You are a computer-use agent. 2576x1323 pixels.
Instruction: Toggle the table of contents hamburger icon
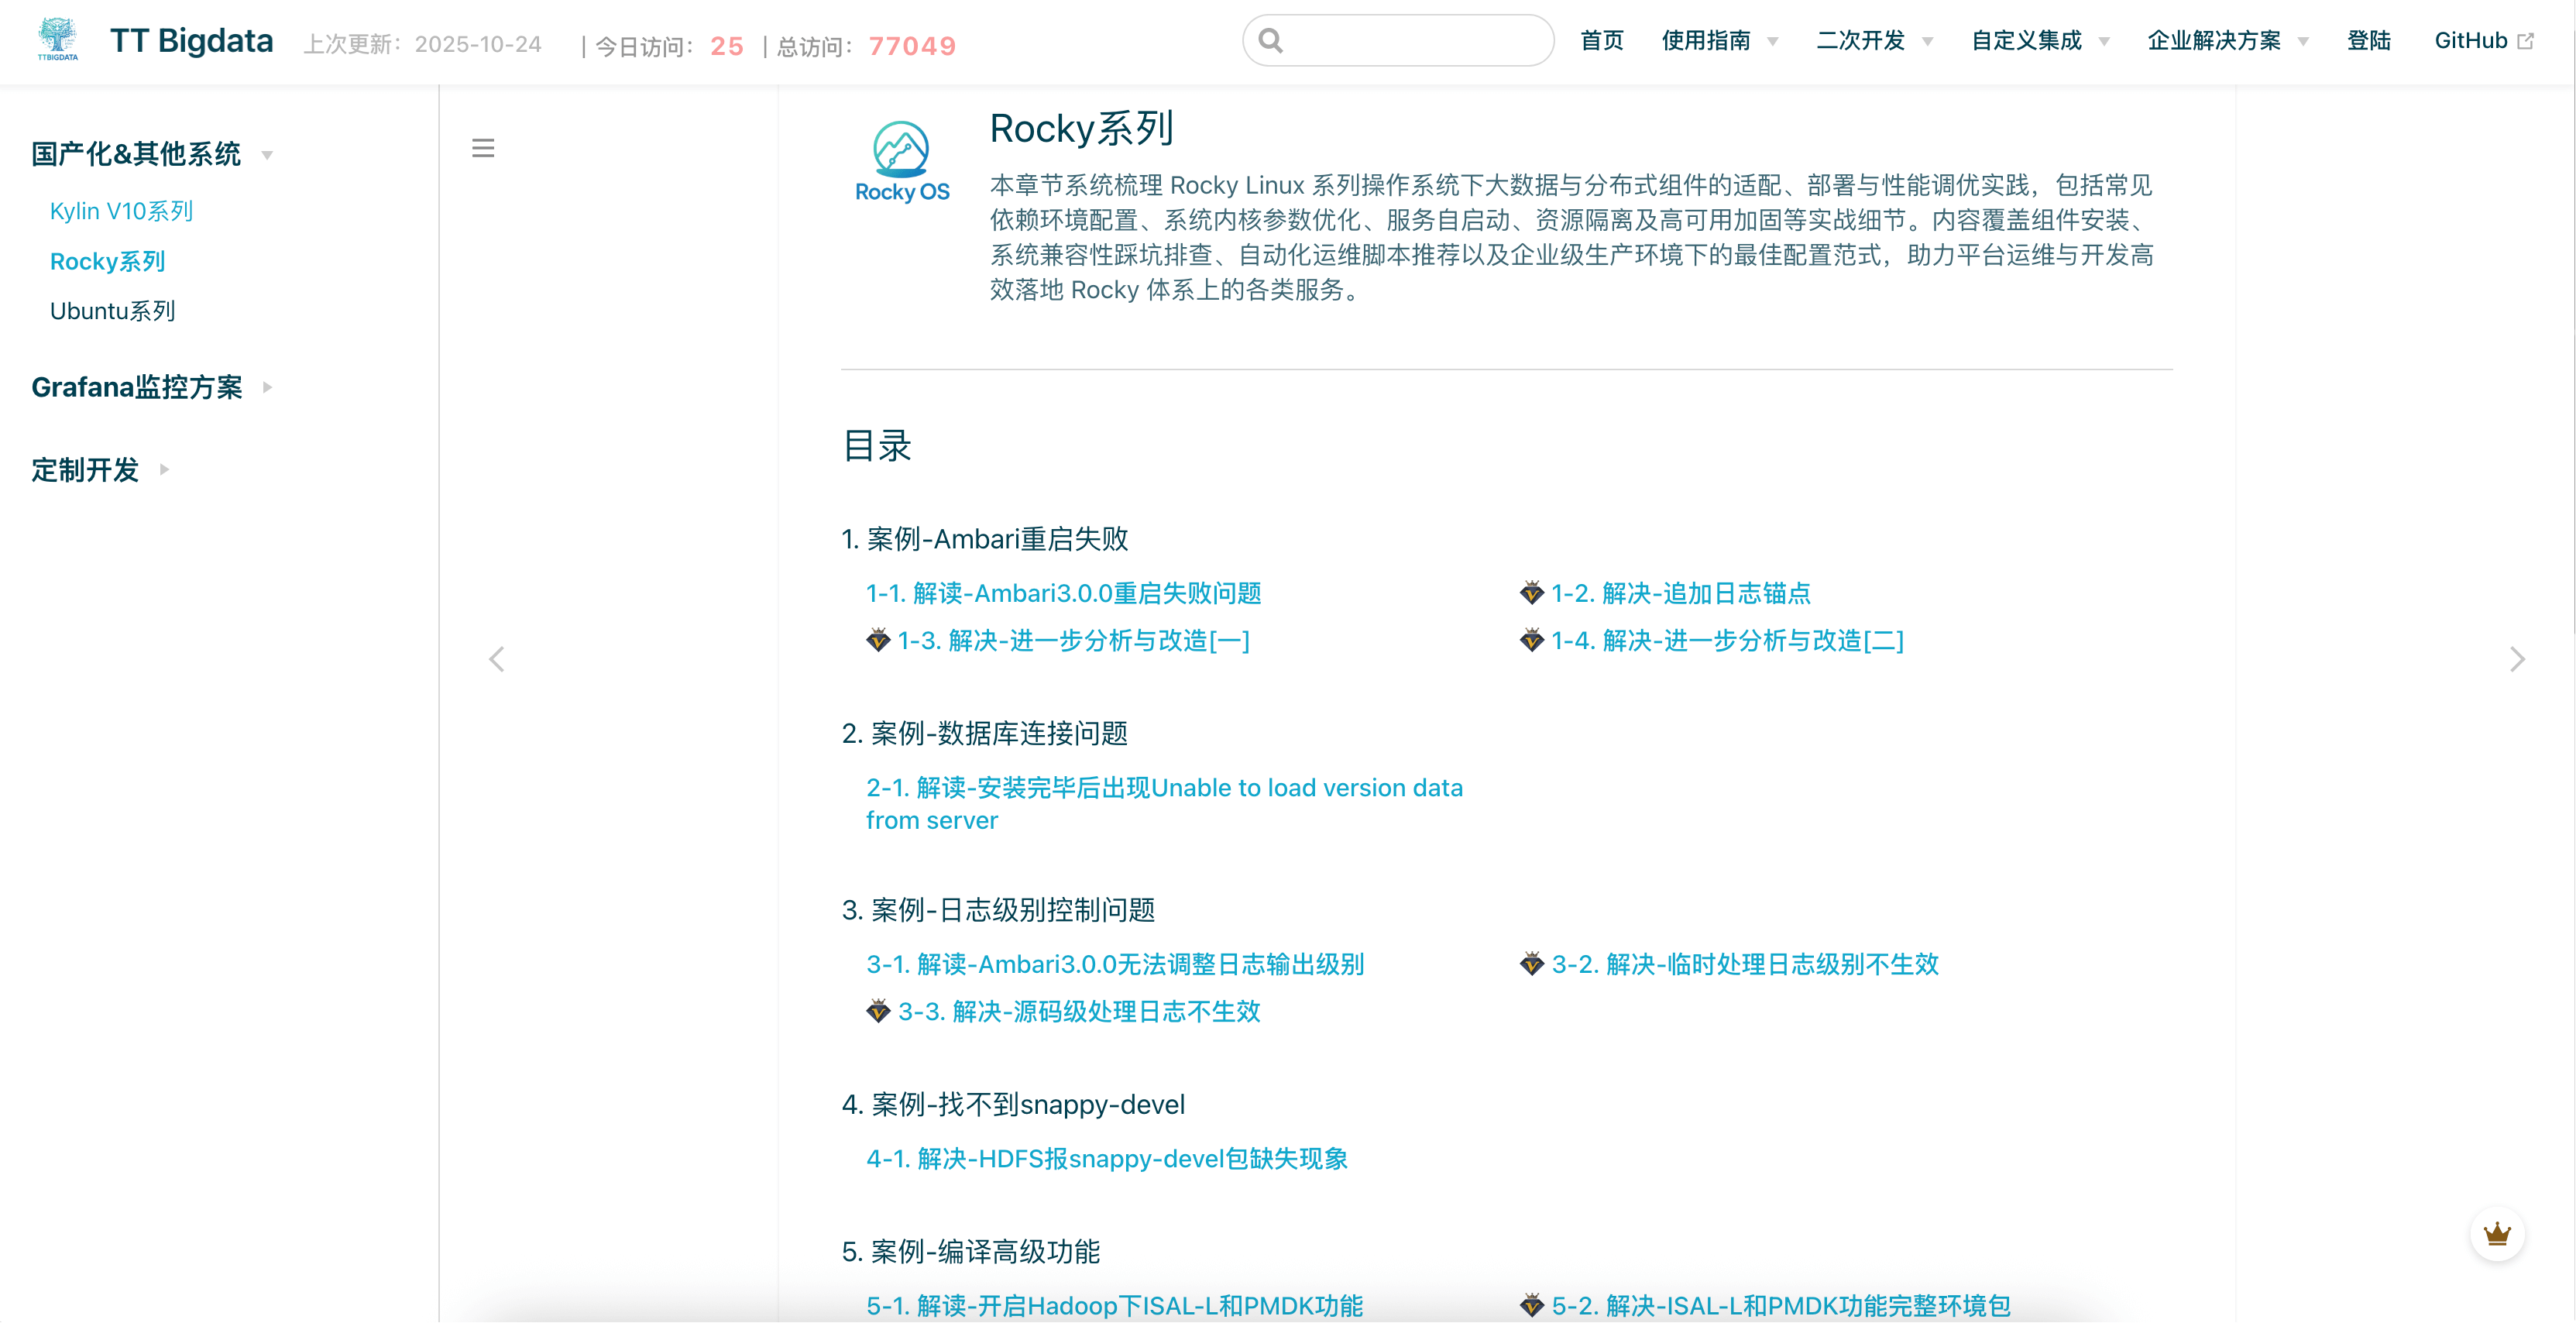pos(484,147)
